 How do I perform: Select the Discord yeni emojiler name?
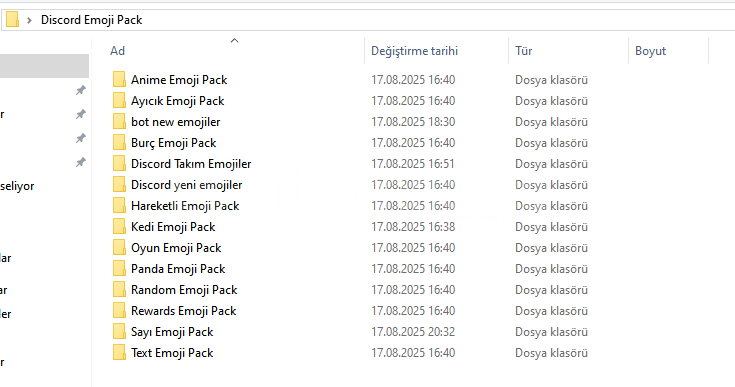pos(187,185)
